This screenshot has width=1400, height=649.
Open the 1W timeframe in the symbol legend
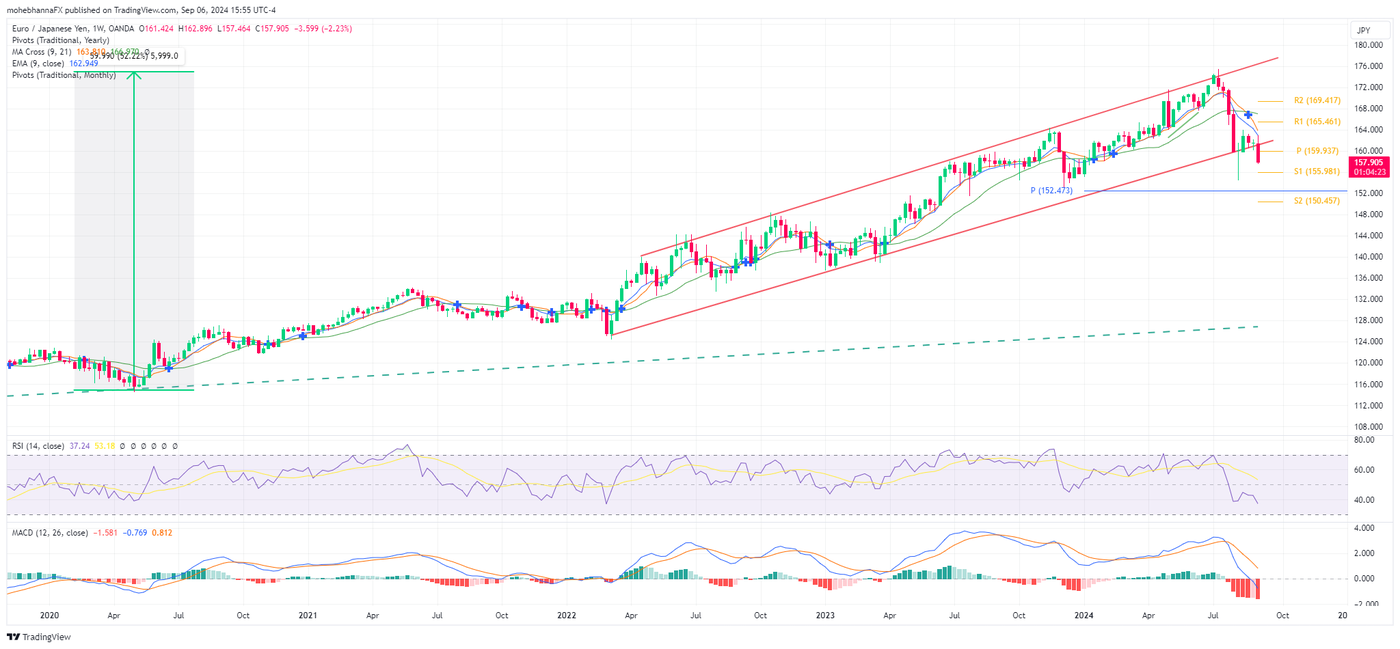pos(96,28)
